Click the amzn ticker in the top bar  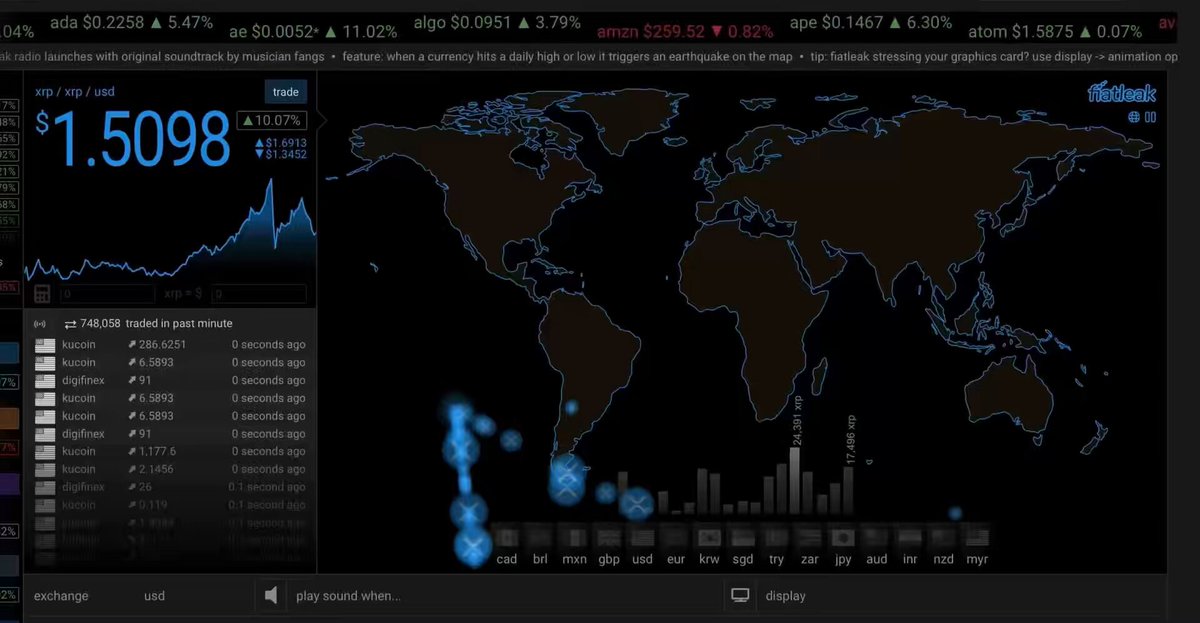click(685, 31)
